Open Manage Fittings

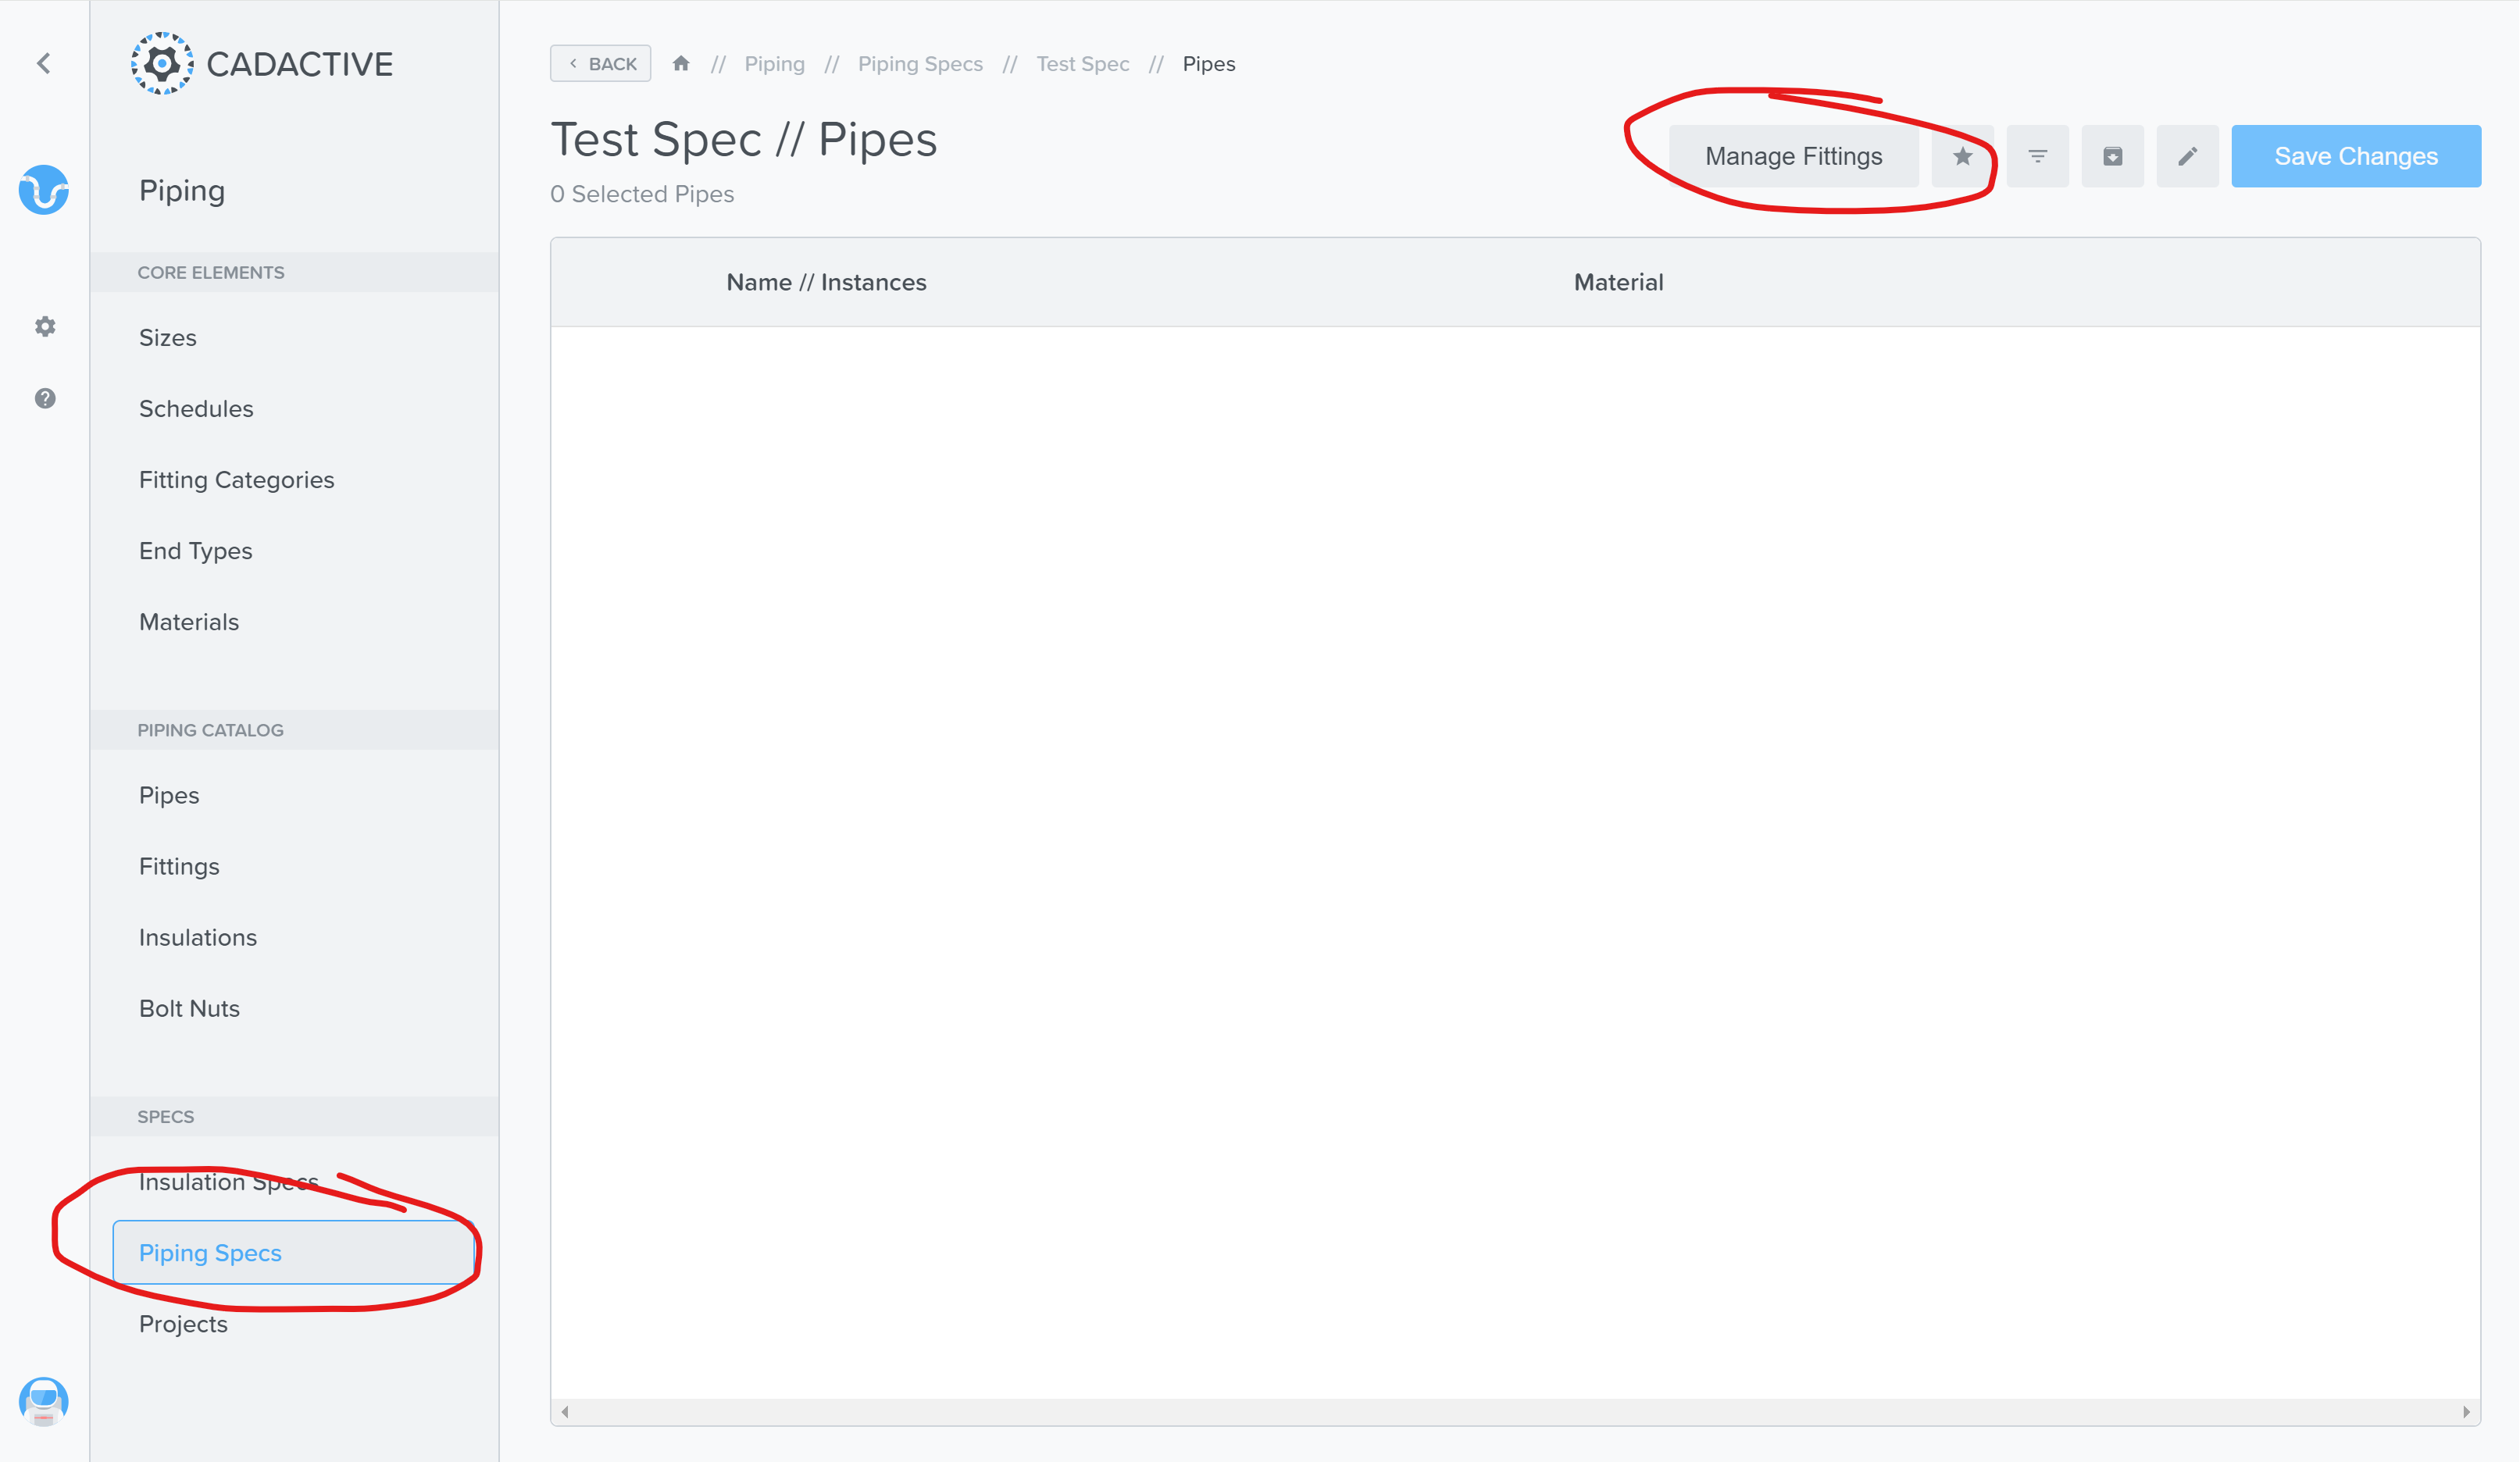tap(1793, 156)
